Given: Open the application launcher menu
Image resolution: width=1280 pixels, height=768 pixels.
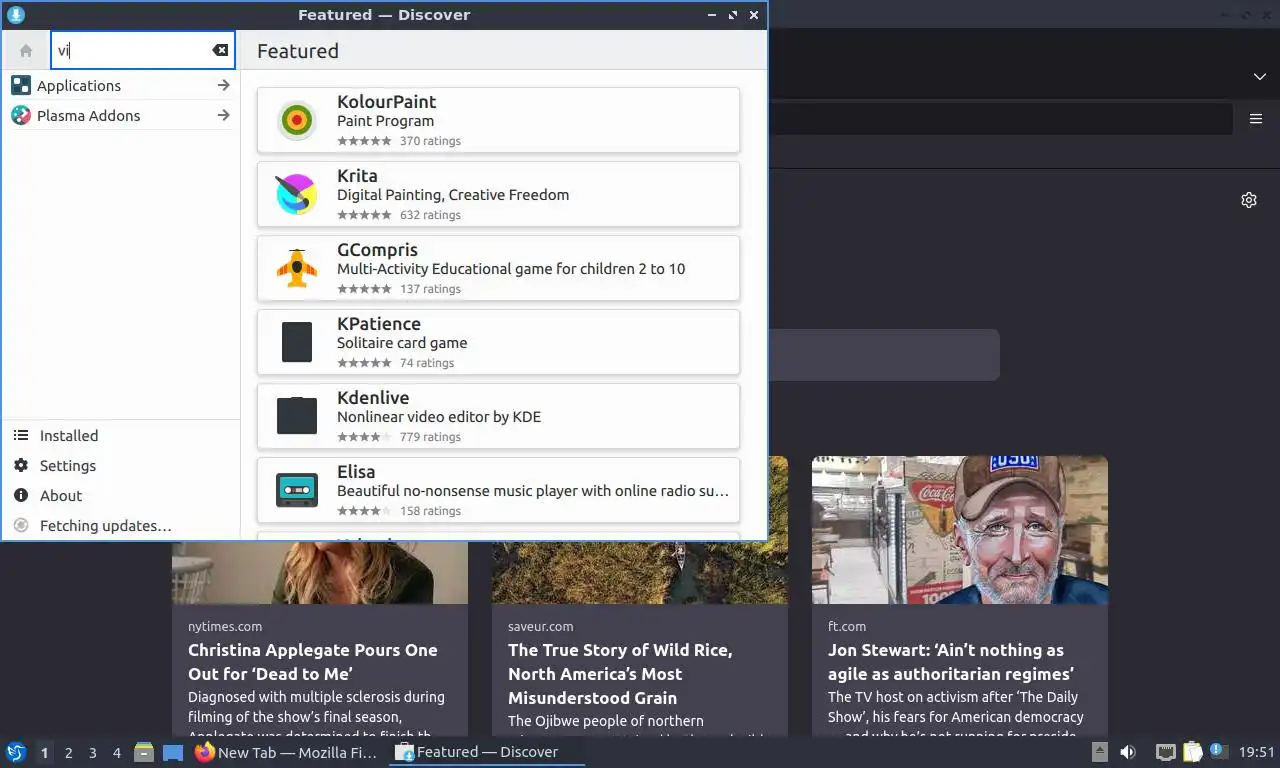Looking at the screenshot, I should 16,752.
